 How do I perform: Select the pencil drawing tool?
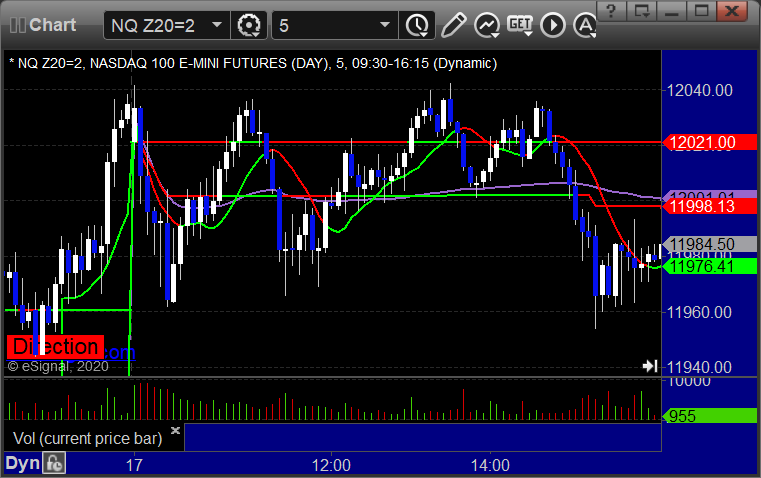coord(453,25)
